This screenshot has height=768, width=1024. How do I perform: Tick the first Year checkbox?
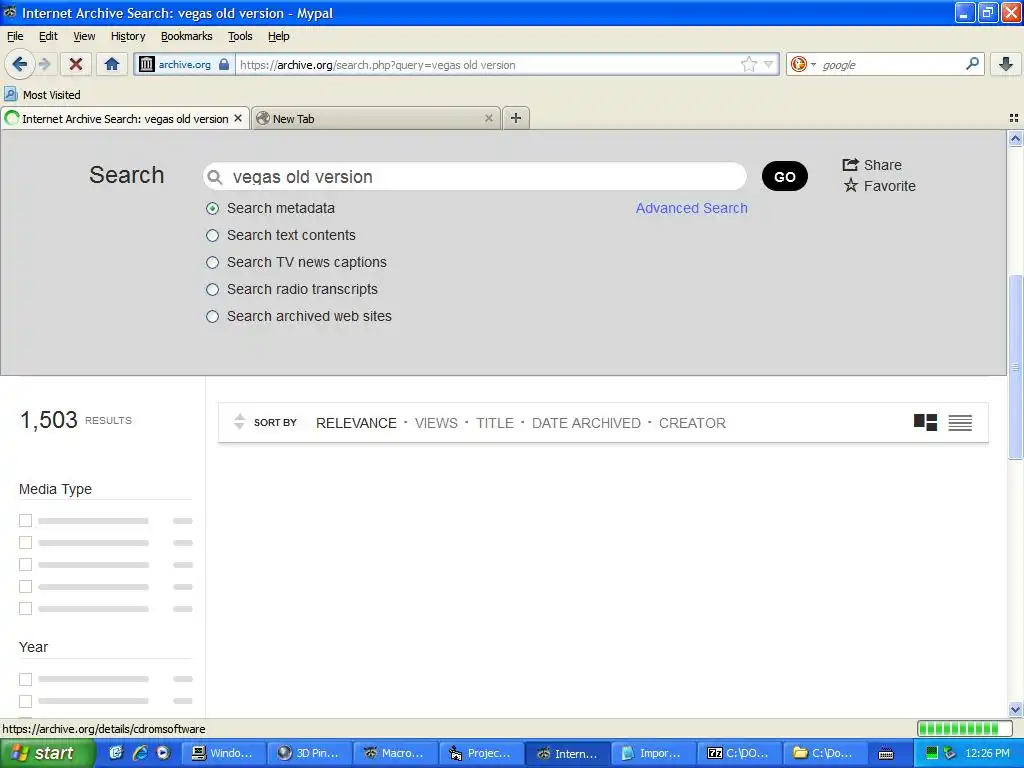pyautogui.click(x=25, y=679)
